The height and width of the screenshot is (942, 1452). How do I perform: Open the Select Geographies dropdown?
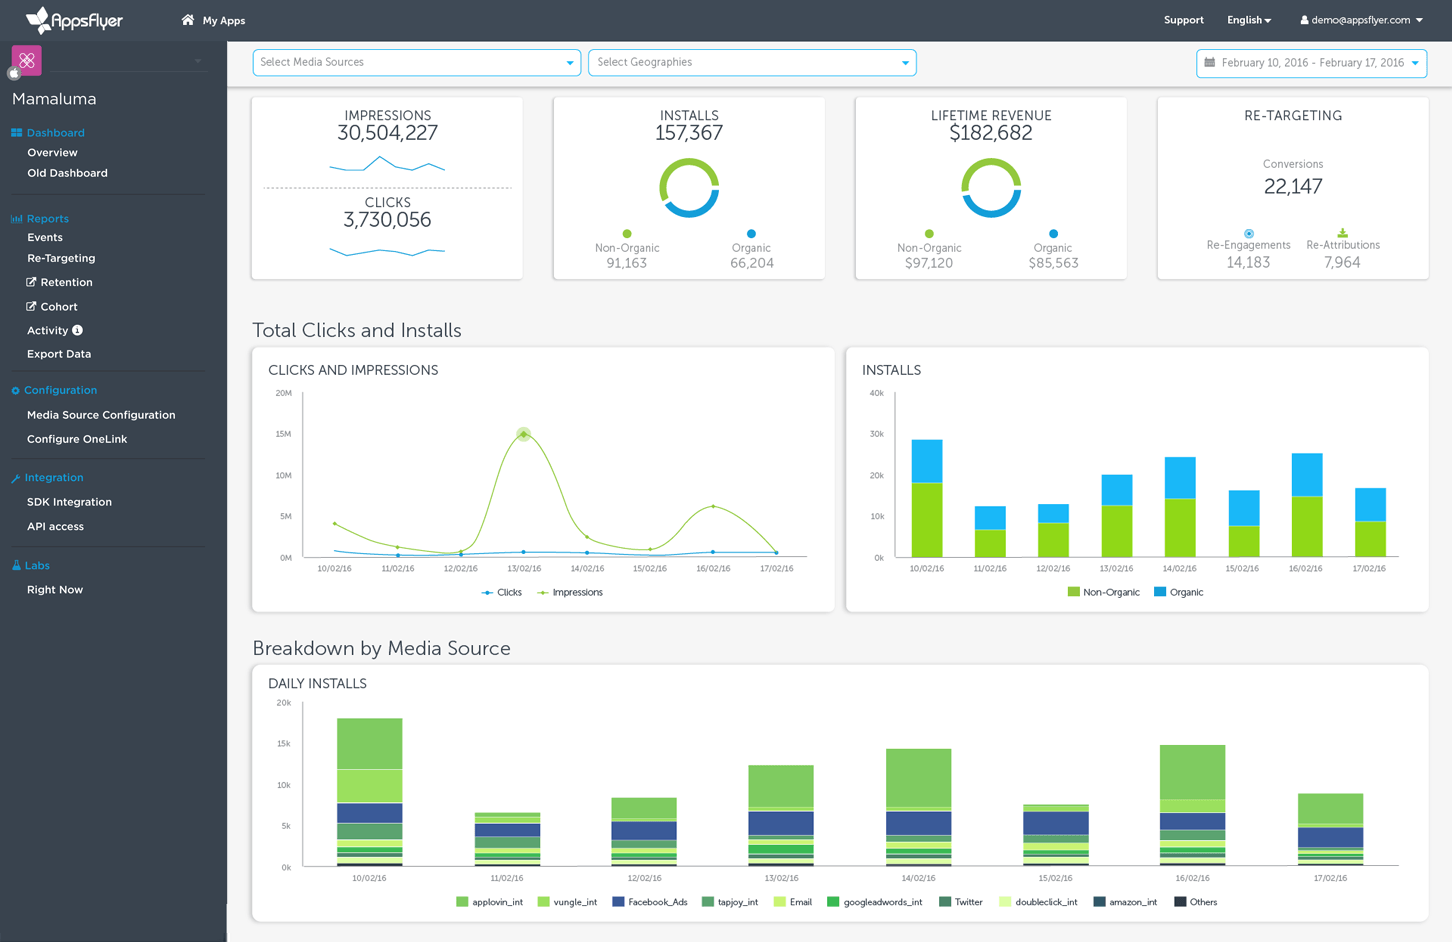click(x=752, y=63)
